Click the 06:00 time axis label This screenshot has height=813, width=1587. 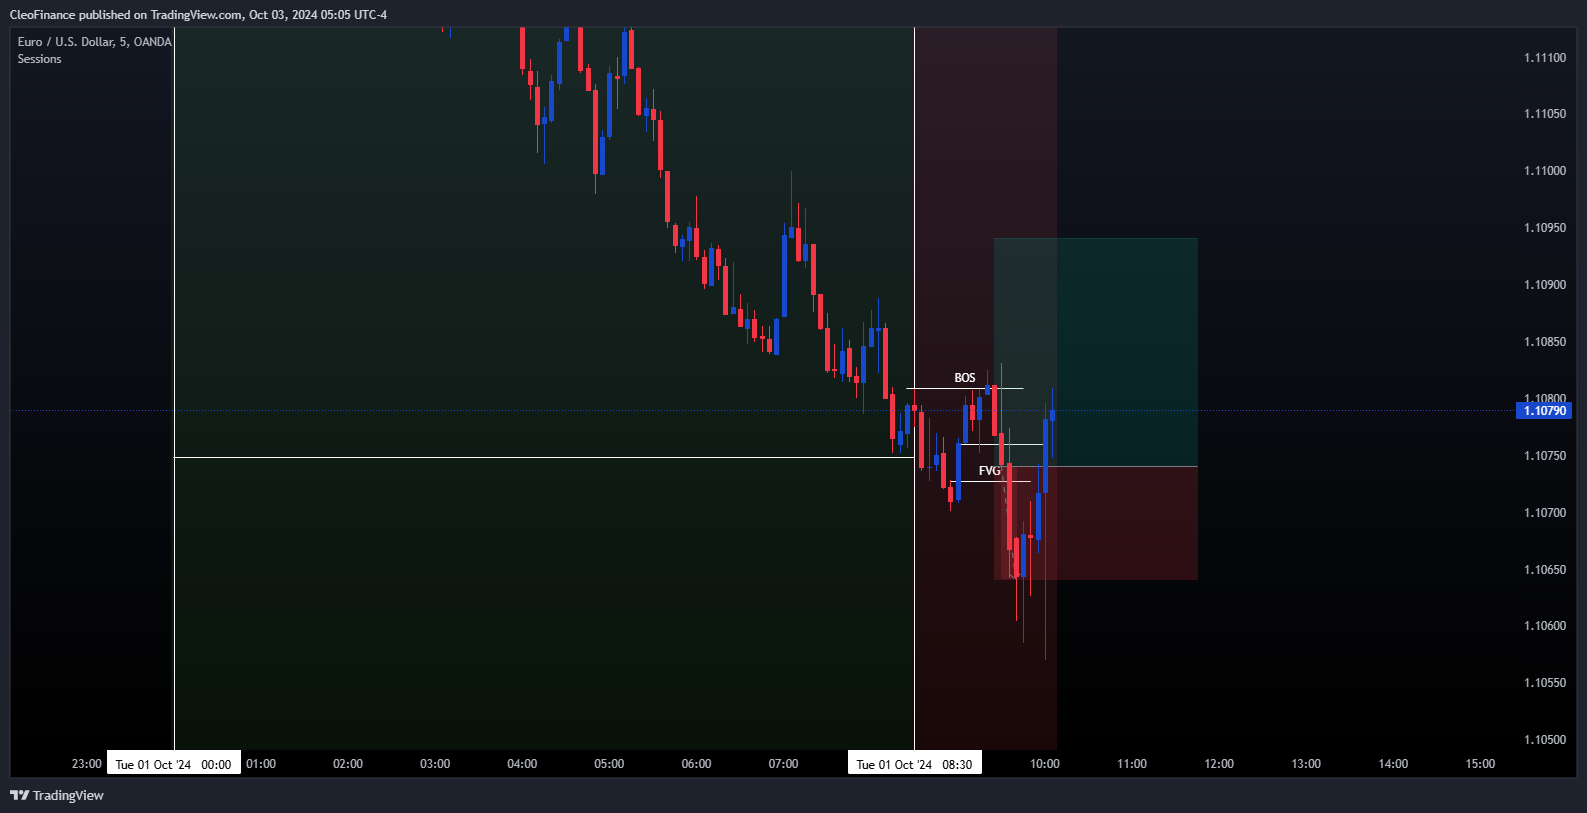[696, 764]
